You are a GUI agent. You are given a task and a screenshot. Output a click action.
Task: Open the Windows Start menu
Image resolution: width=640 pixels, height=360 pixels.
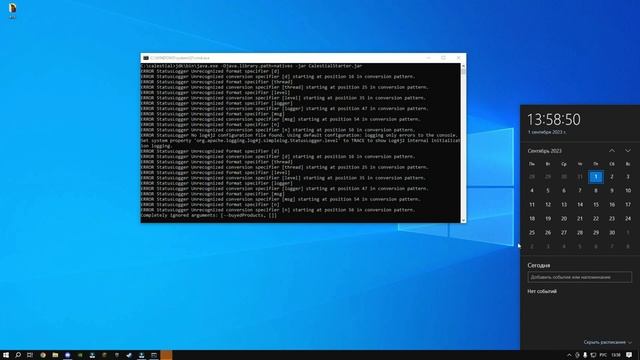6,355
